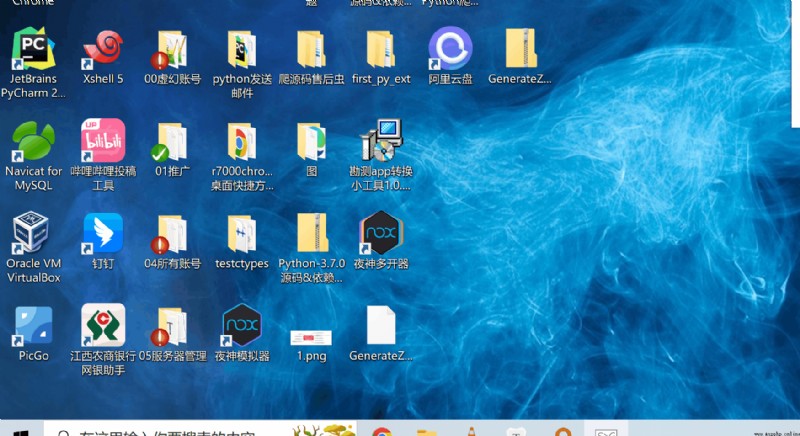Select the 04所有账号 folder
Screen dimensions: 800x436
pyautogui.click(x=172, y=234)
